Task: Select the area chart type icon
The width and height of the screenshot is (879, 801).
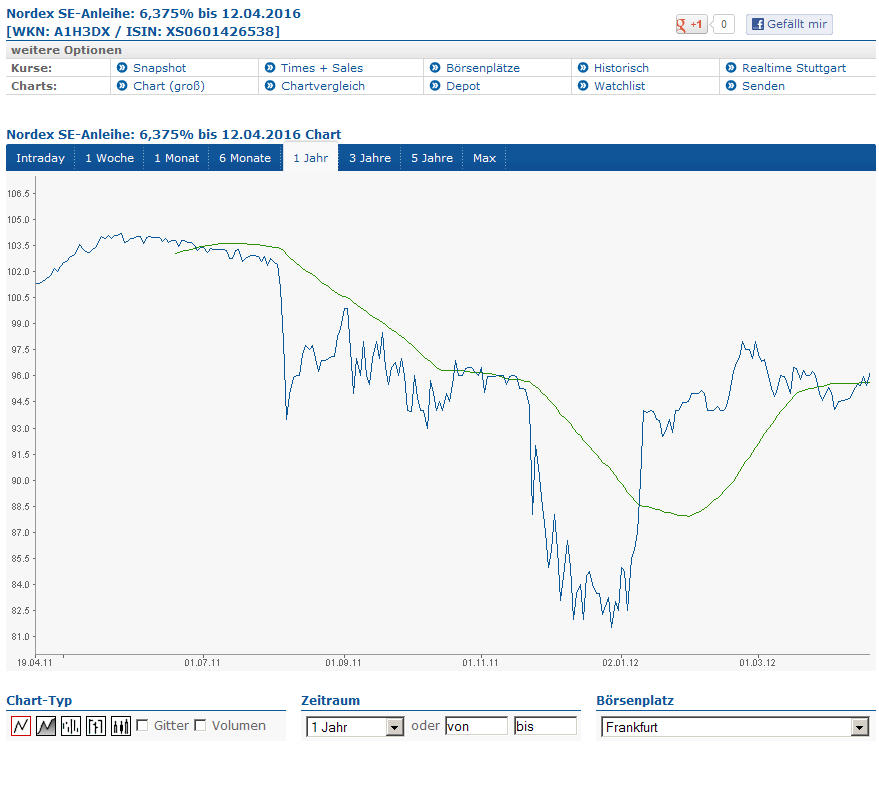Action: (46, 726)
